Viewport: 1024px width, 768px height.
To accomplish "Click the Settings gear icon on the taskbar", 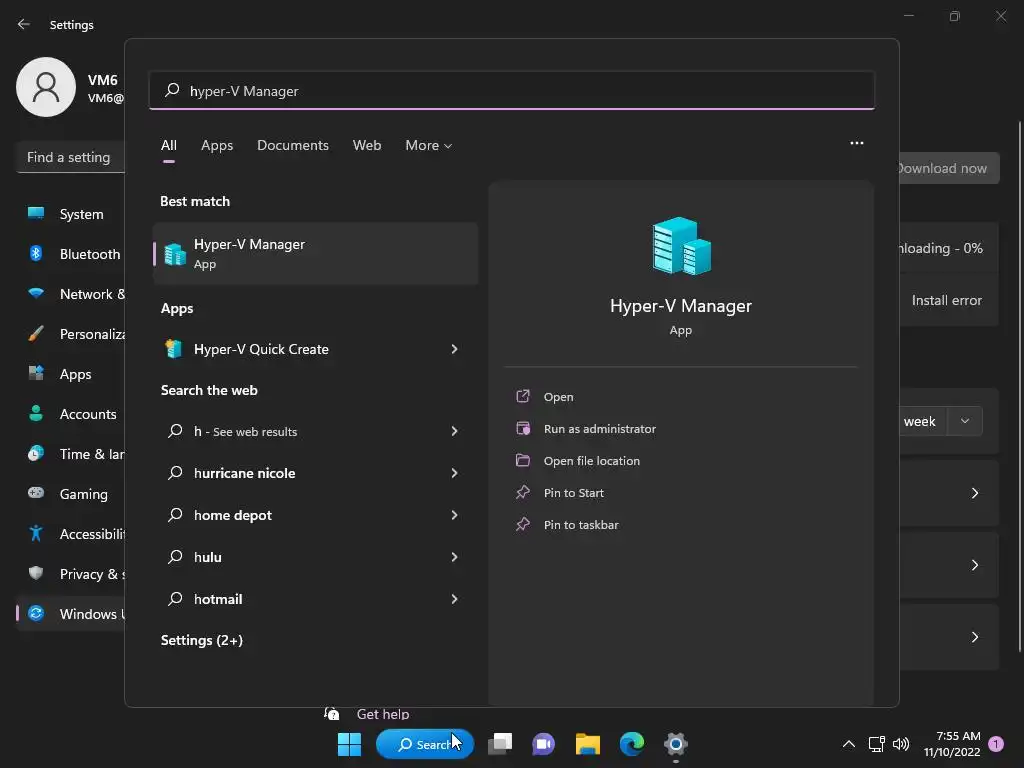I will (x=676, y=744).
